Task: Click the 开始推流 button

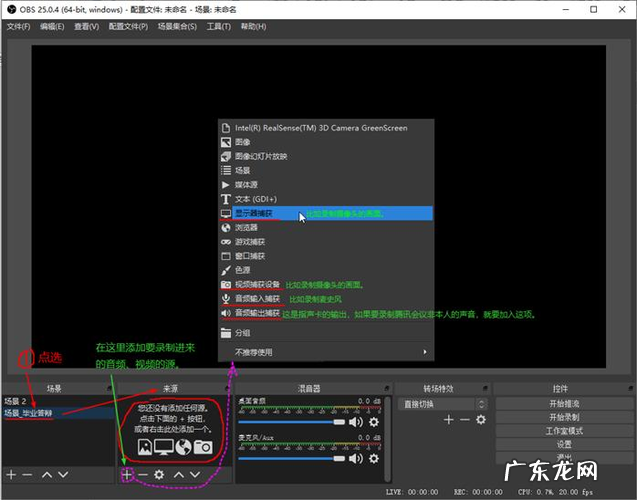Action: (564, 403)
